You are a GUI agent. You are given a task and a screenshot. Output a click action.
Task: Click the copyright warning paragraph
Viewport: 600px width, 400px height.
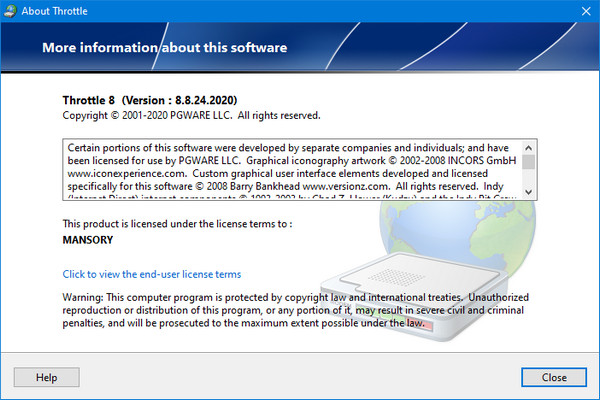290,311
